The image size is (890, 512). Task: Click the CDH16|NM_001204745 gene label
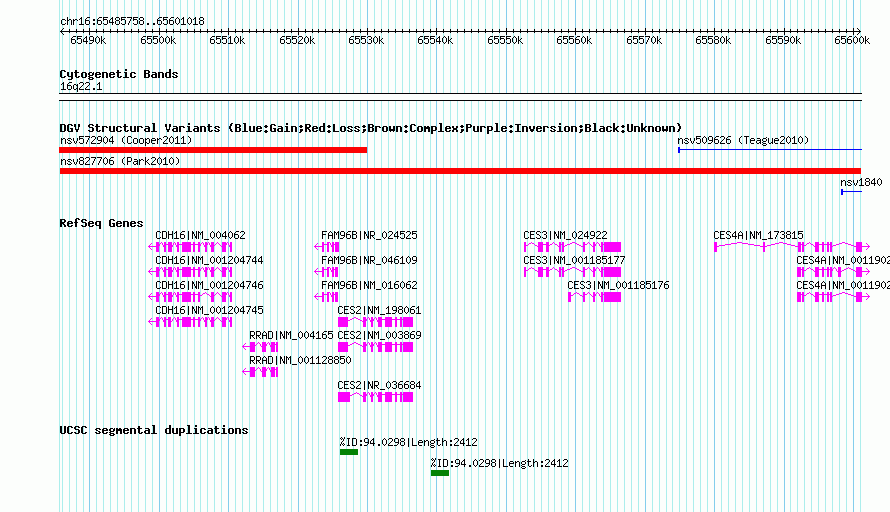[x=209, y=310]
